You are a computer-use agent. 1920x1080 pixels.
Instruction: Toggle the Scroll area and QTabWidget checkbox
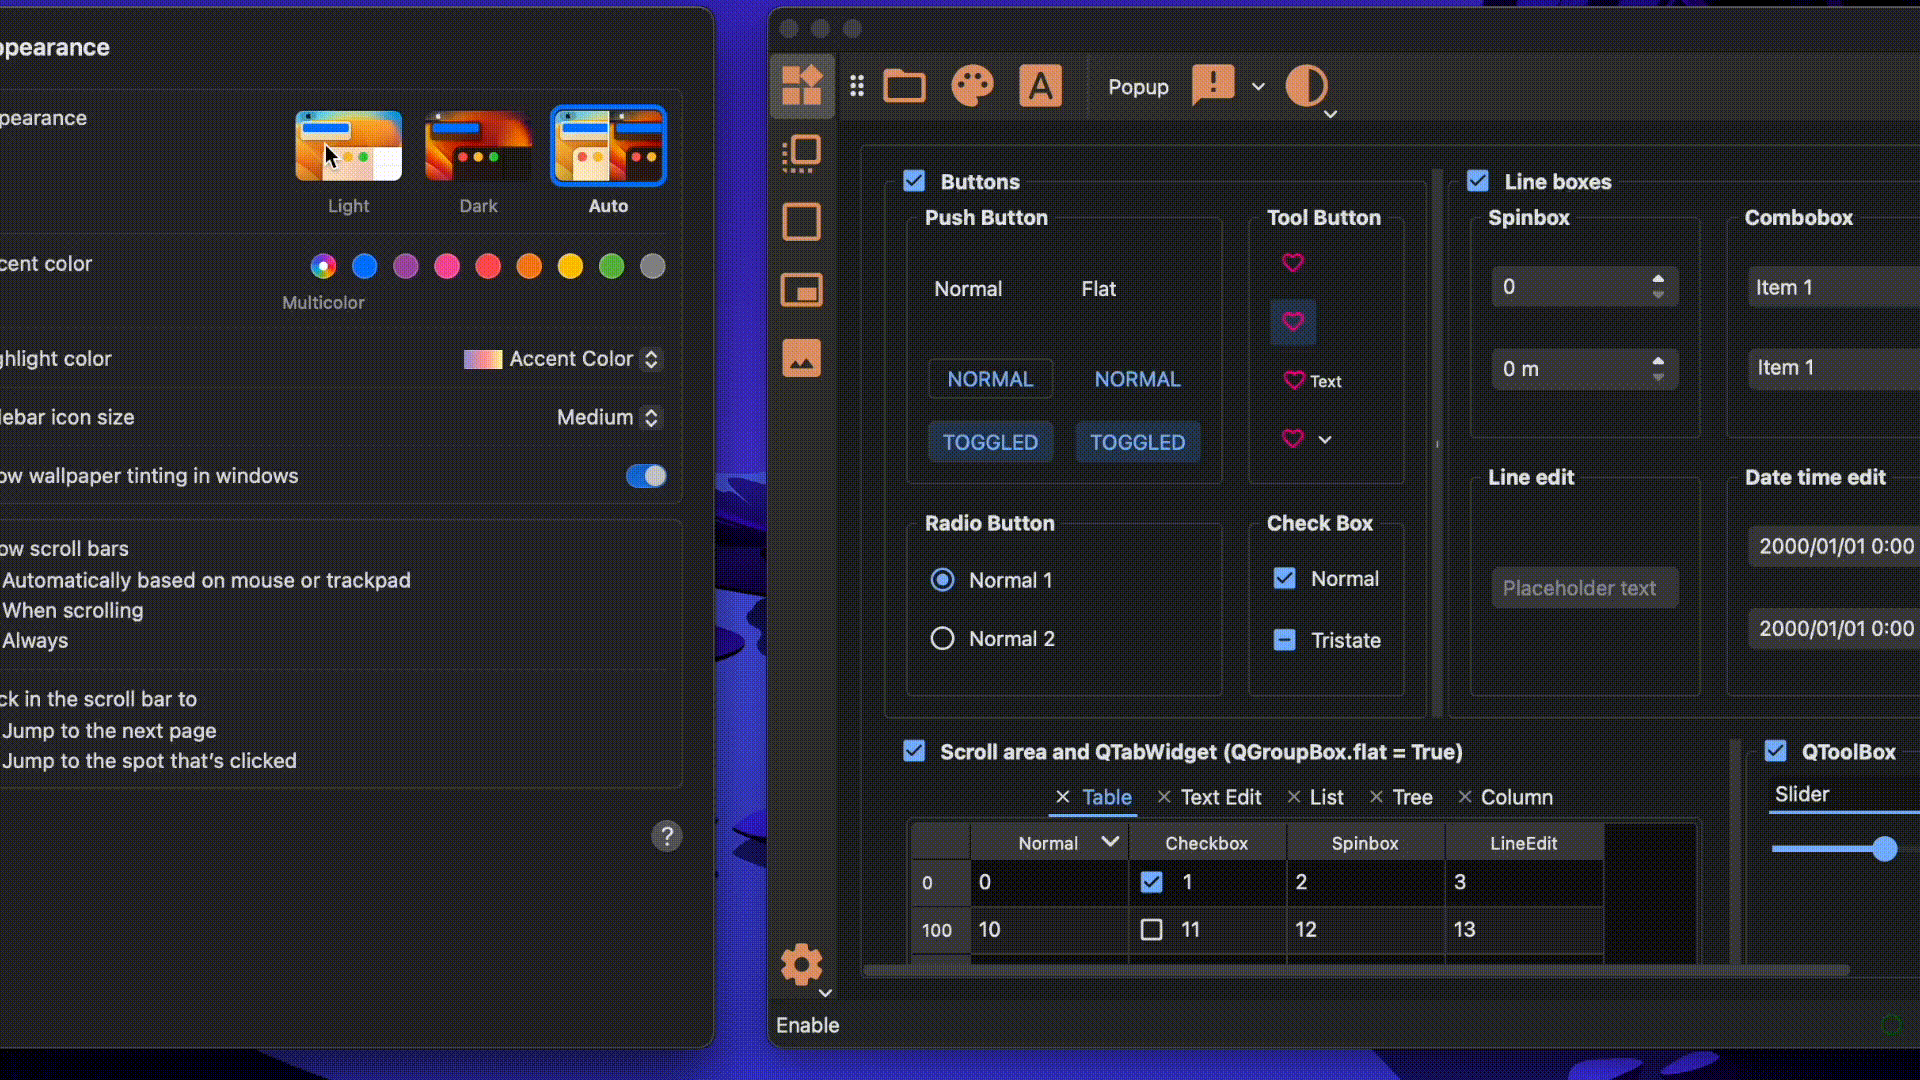(x=914, y=751)
